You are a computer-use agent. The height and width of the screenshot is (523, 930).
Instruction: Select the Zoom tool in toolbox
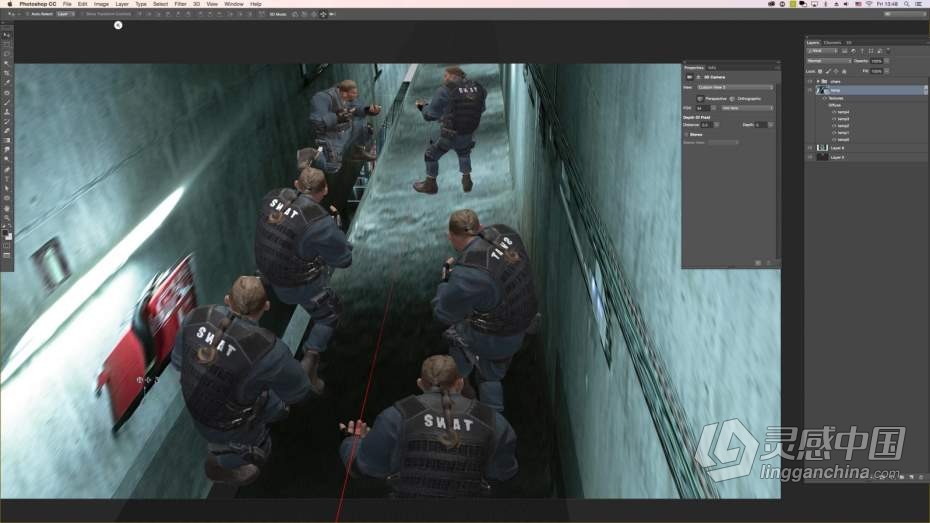[x=7, y=218]
